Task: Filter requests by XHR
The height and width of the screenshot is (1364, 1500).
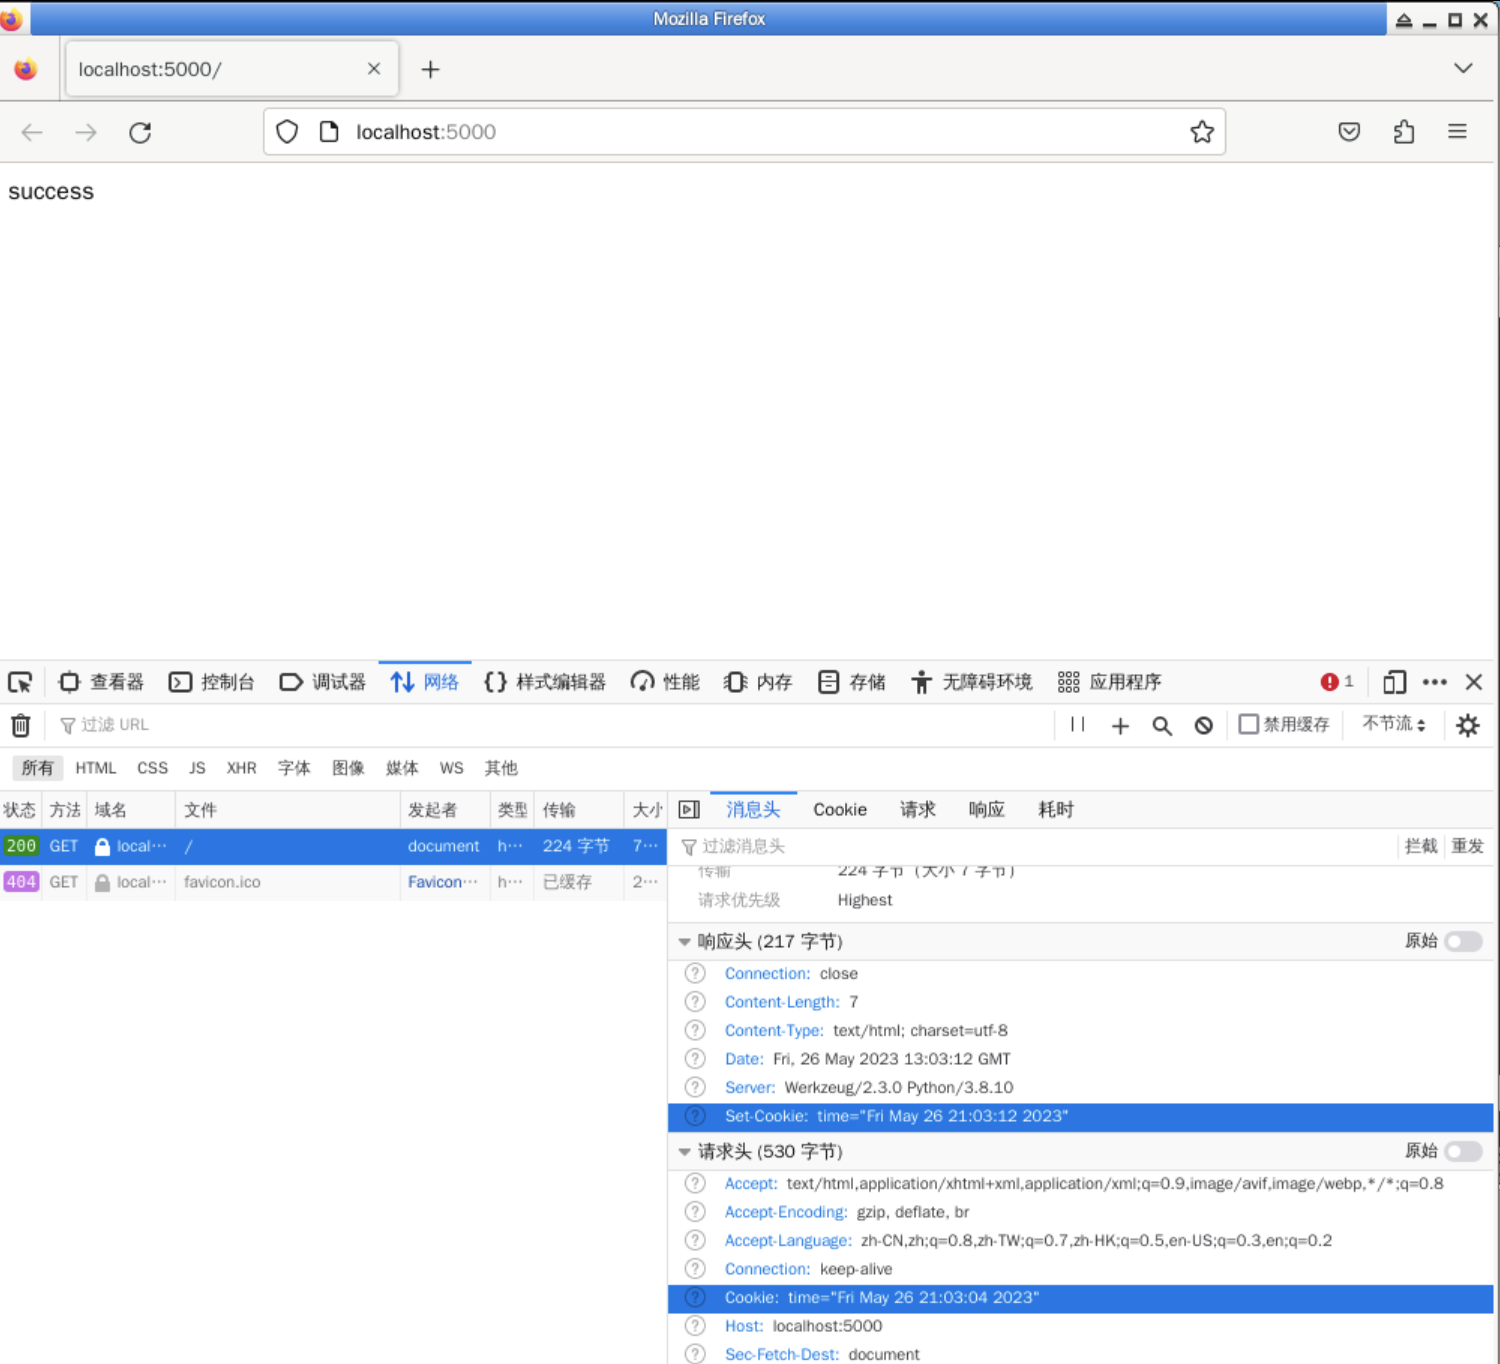Action: tap(241, 768)
